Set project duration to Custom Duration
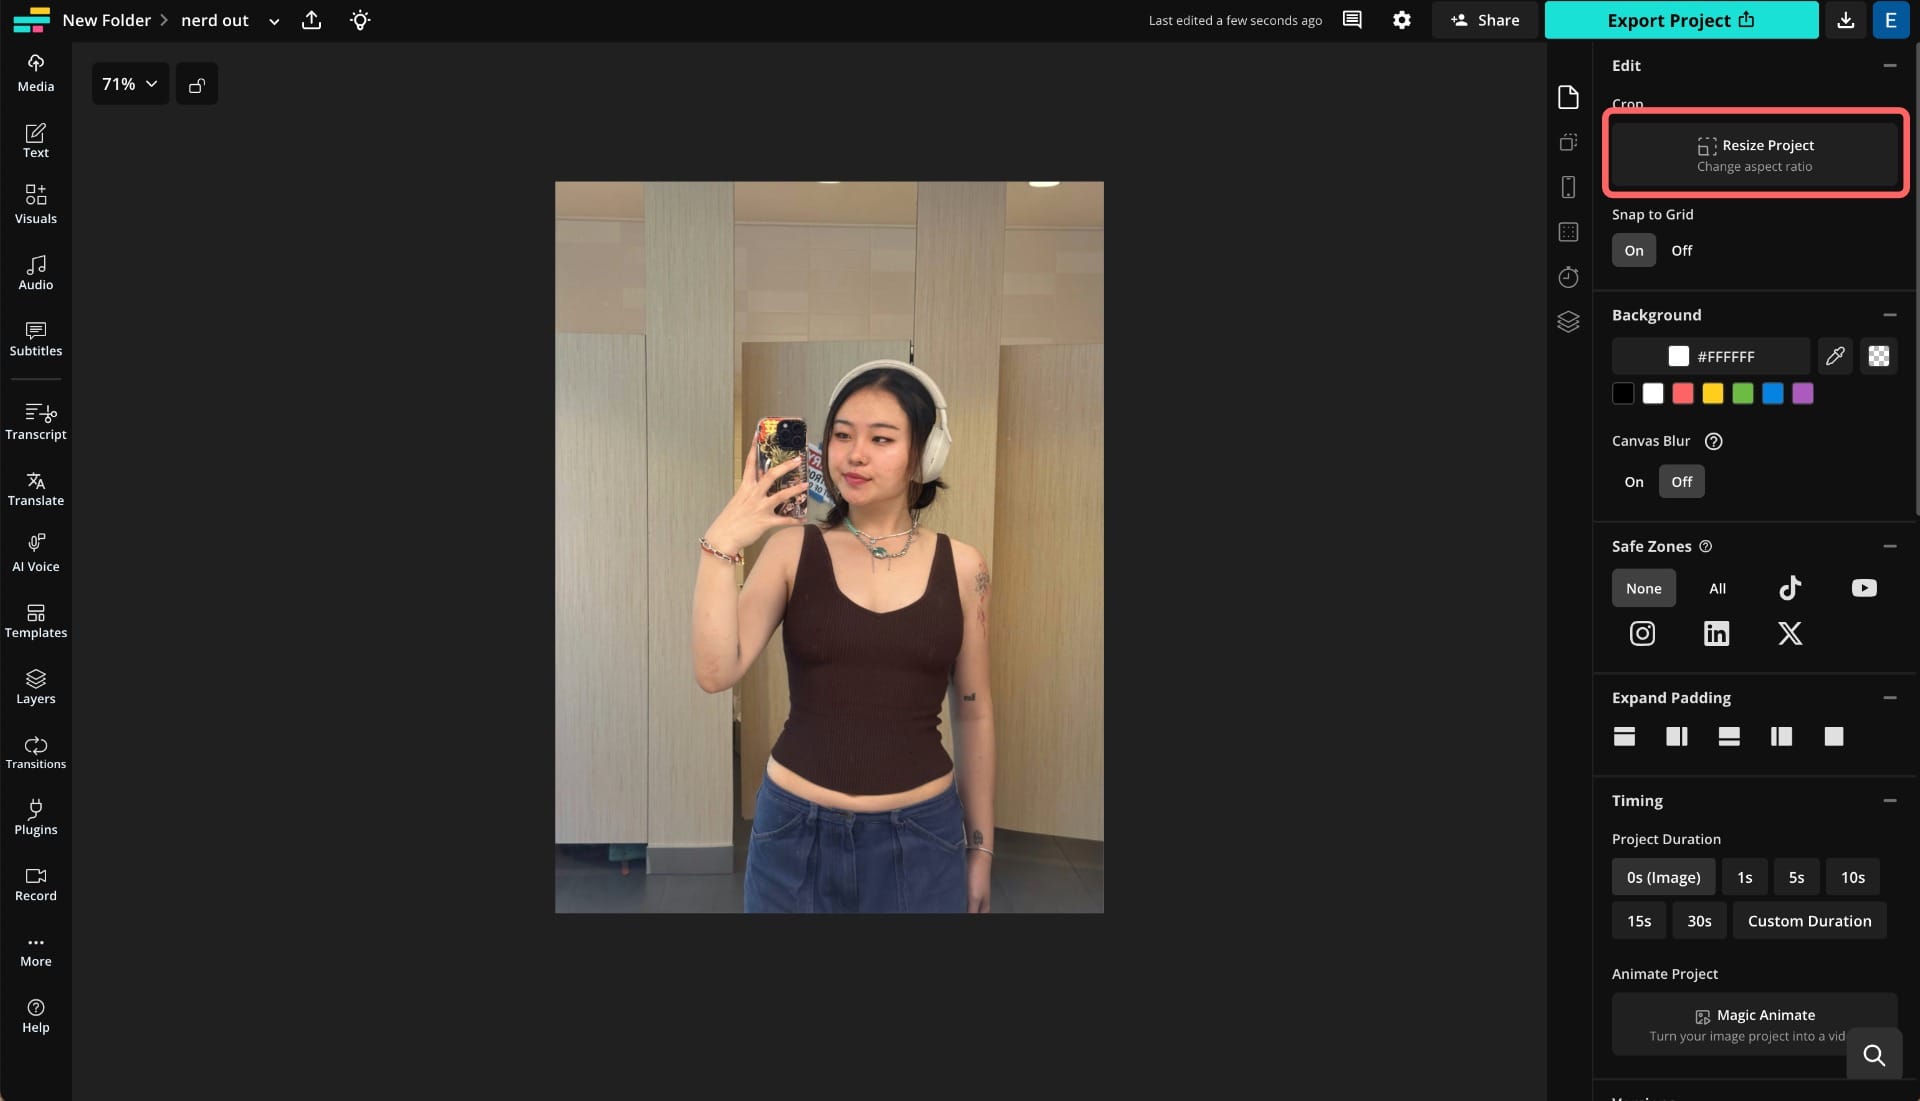This screenshot has height=1101, width=1920. click(x=1809, y=920)
